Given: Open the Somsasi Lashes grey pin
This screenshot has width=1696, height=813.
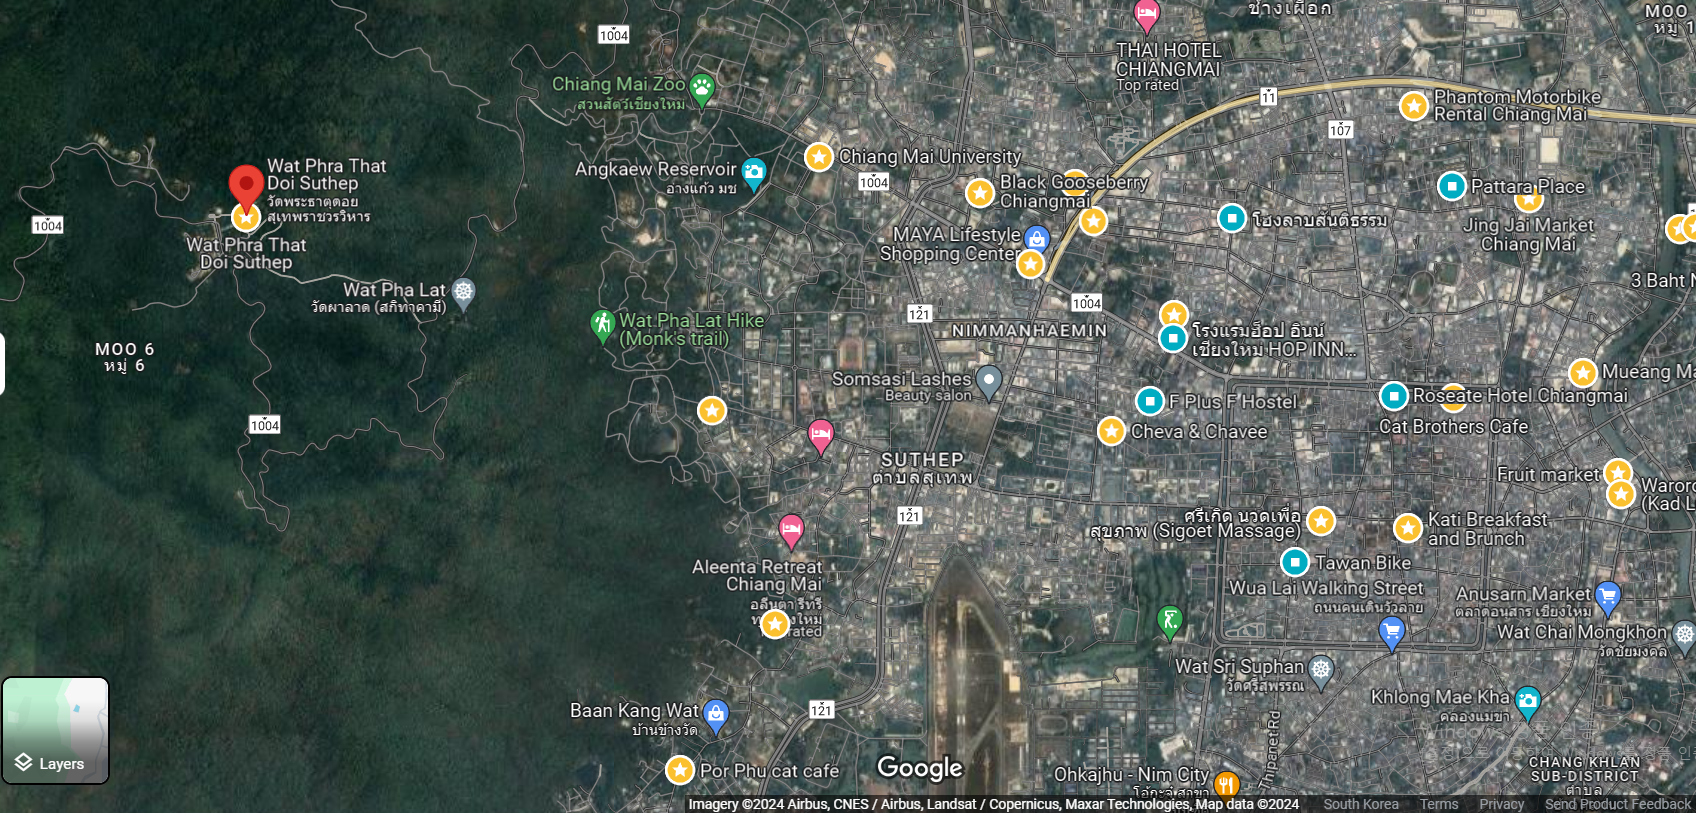Looking at the screenshot, I should (989, 381).
